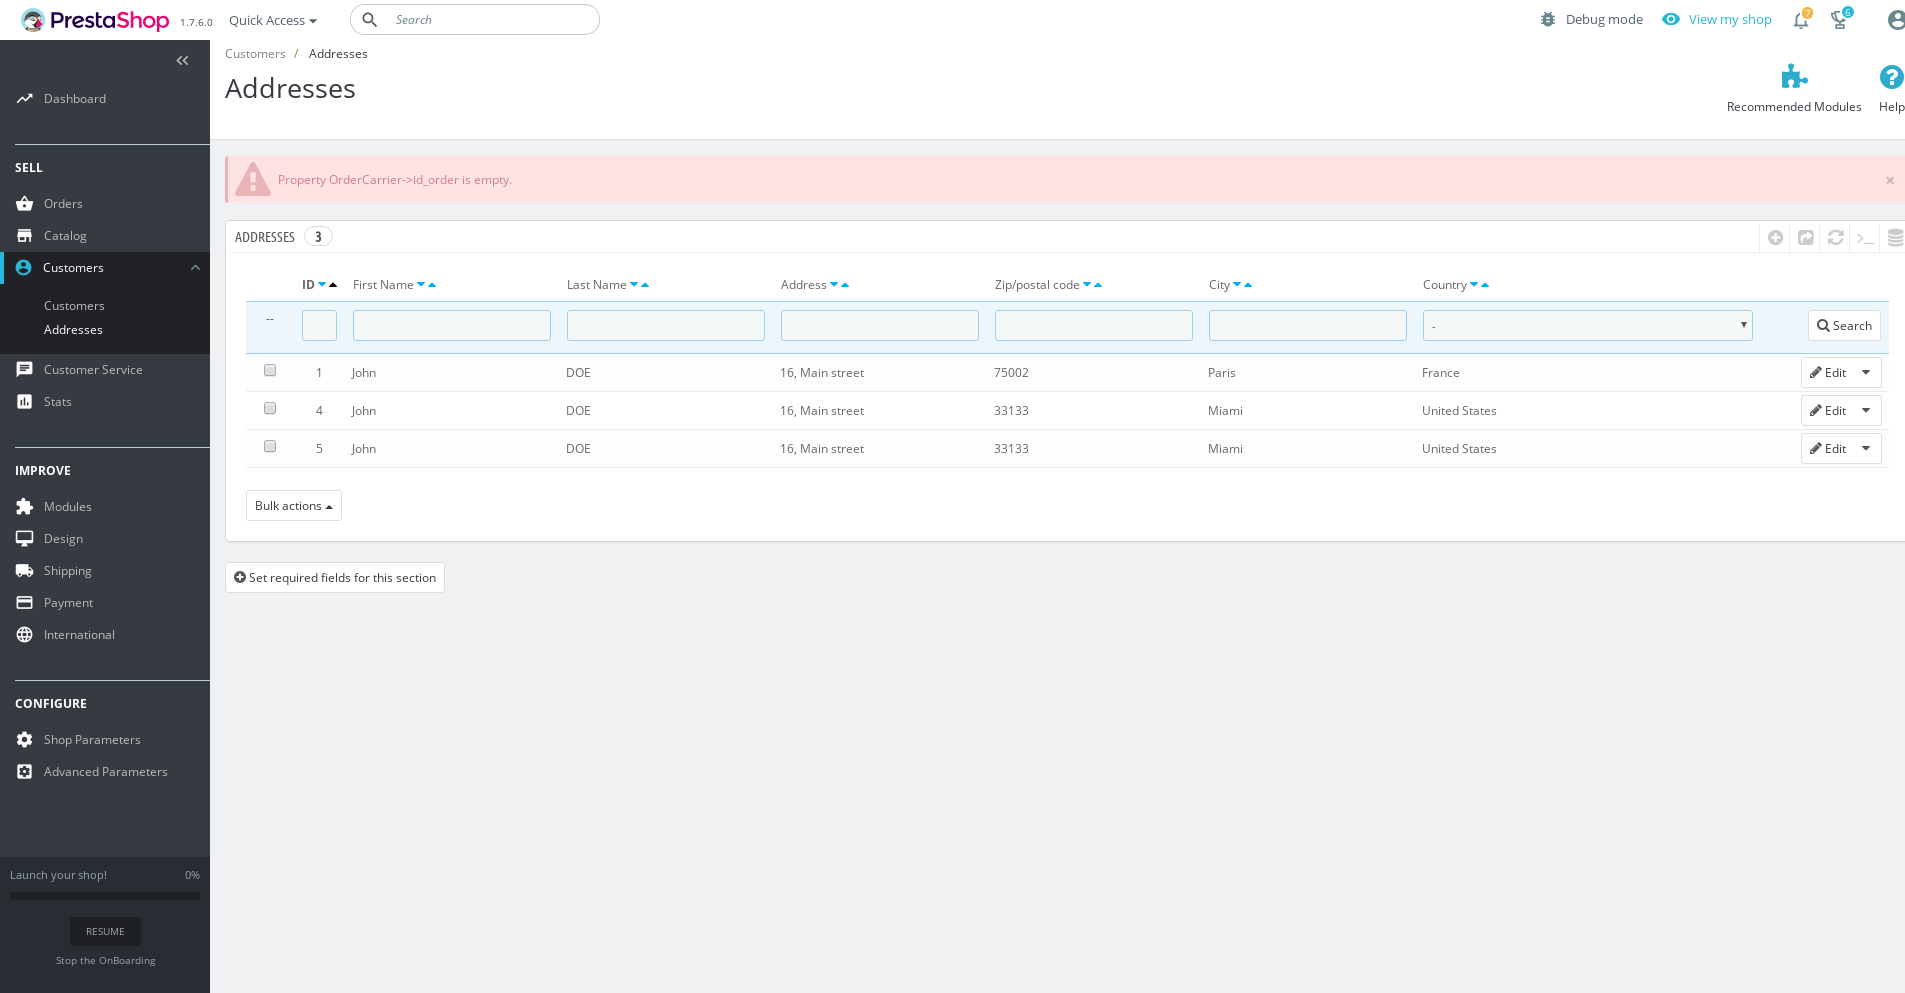Select checkbox for address ID 1
Image resolution: width=1905 pixels, height=993 pixels.
coord(270,370)
